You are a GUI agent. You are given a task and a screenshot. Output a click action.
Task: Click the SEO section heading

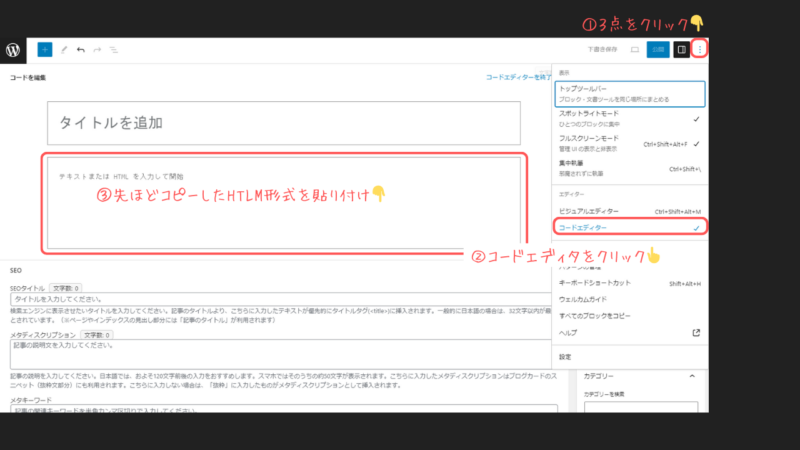pyautogui.click(x=16, y=270)
